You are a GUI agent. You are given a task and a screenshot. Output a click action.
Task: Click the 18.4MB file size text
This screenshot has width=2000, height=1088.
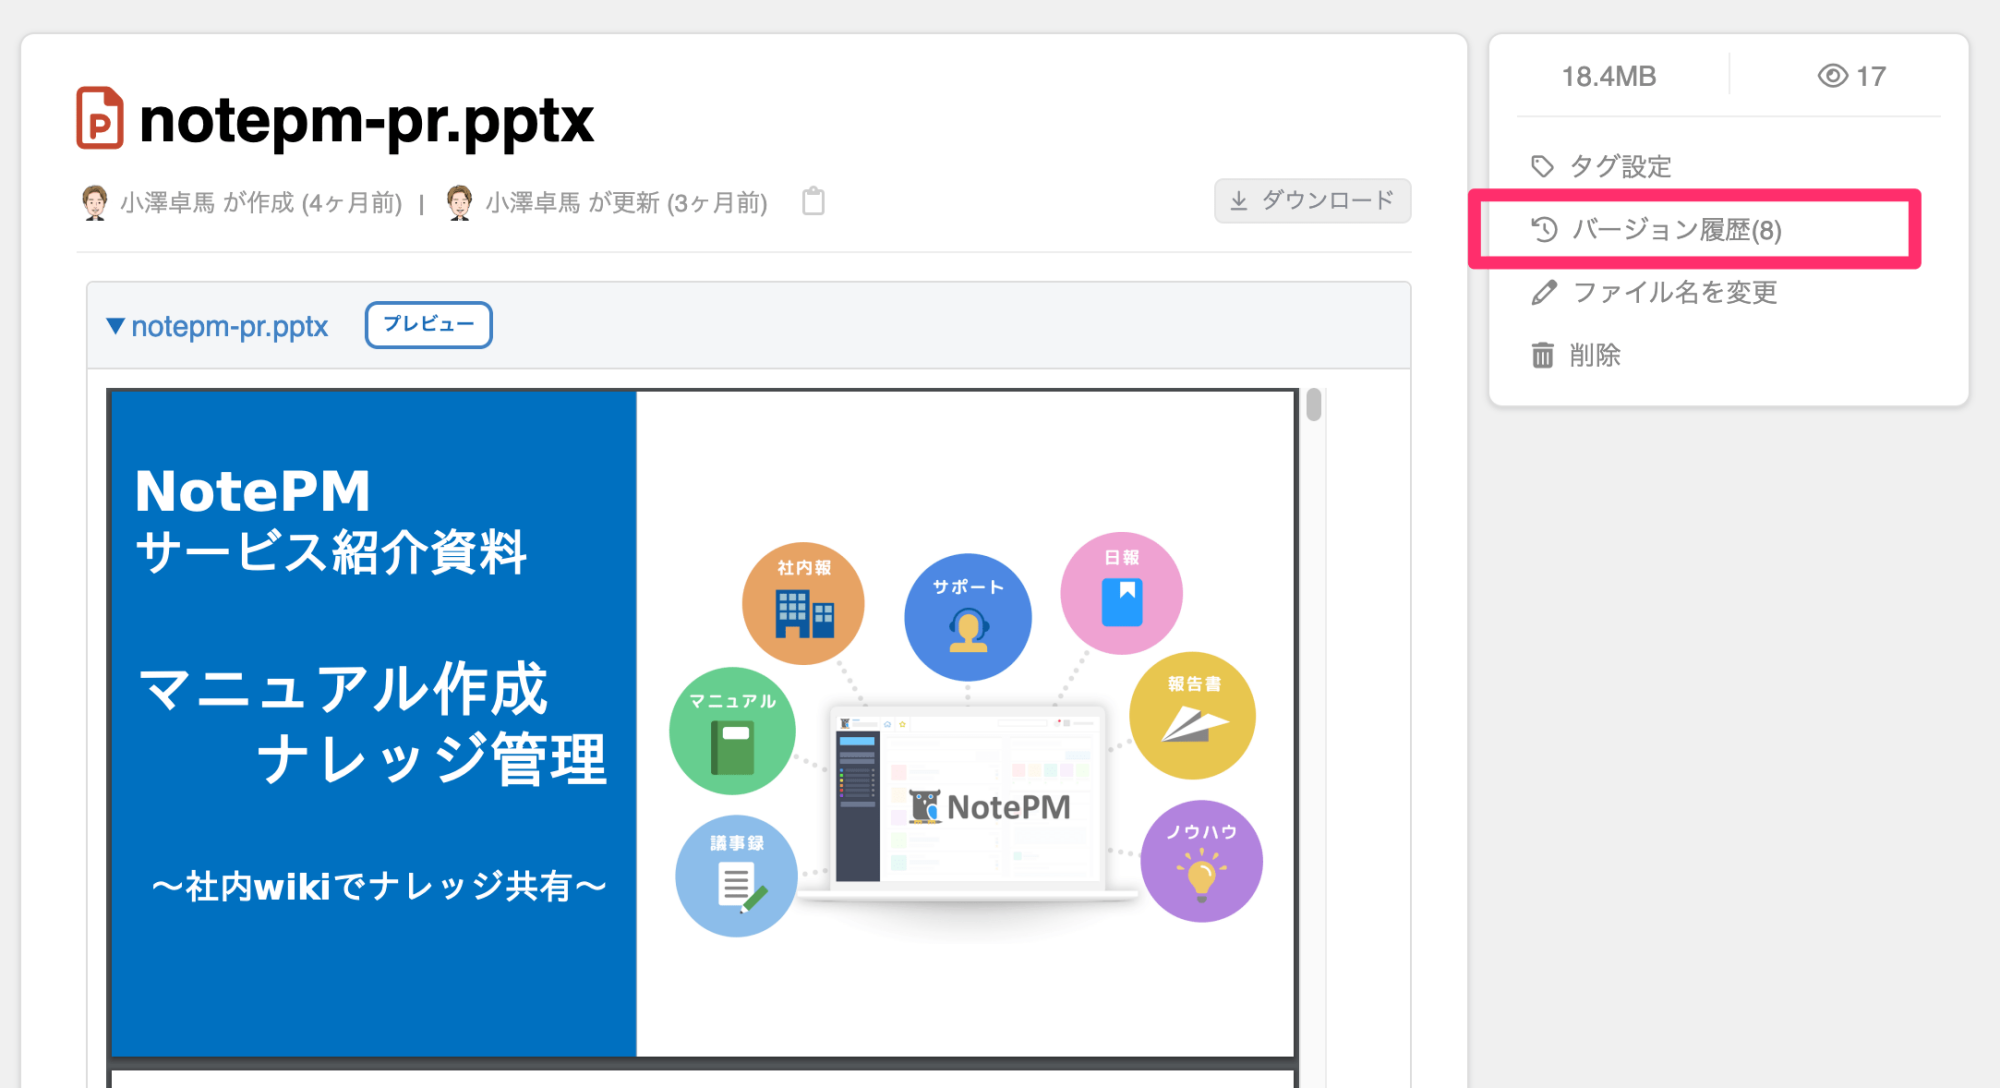[x=1609, y=76]
